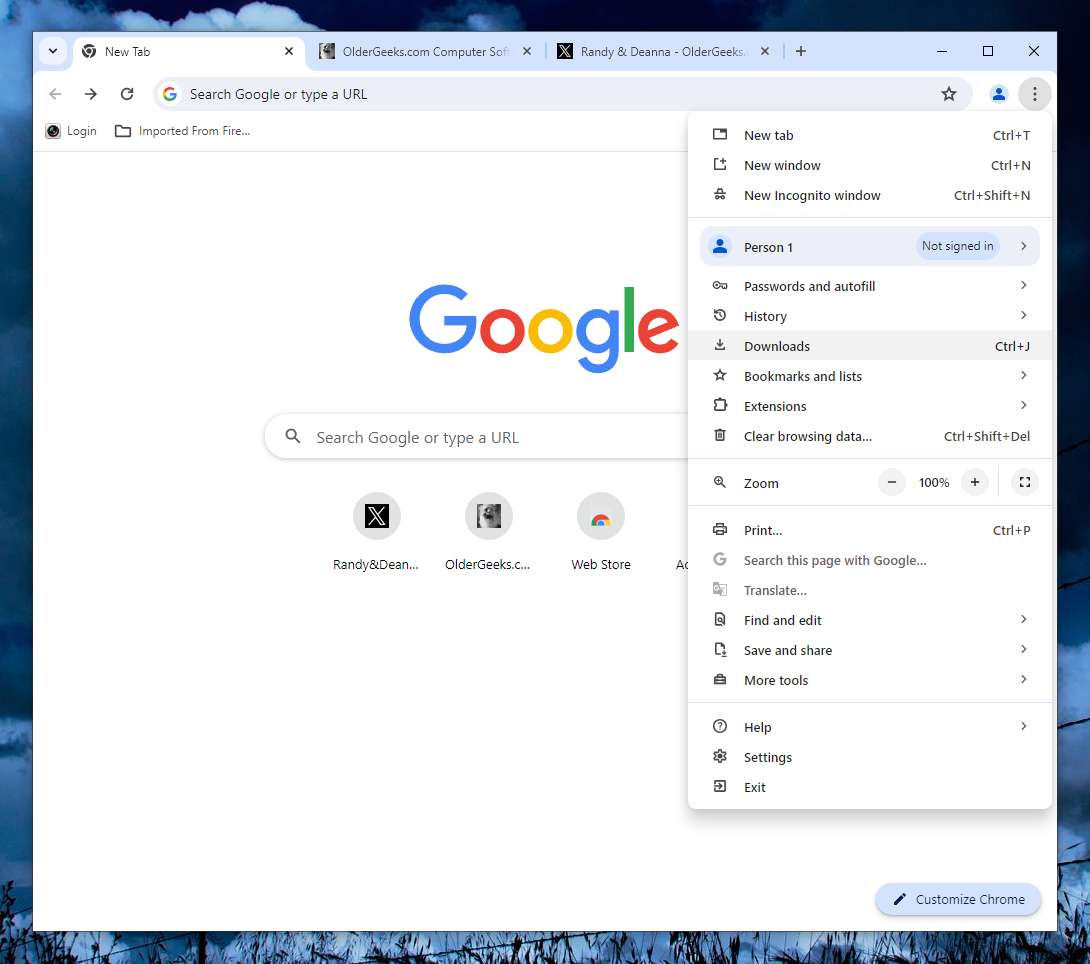Close the New Tab tab

coord(288,51)
